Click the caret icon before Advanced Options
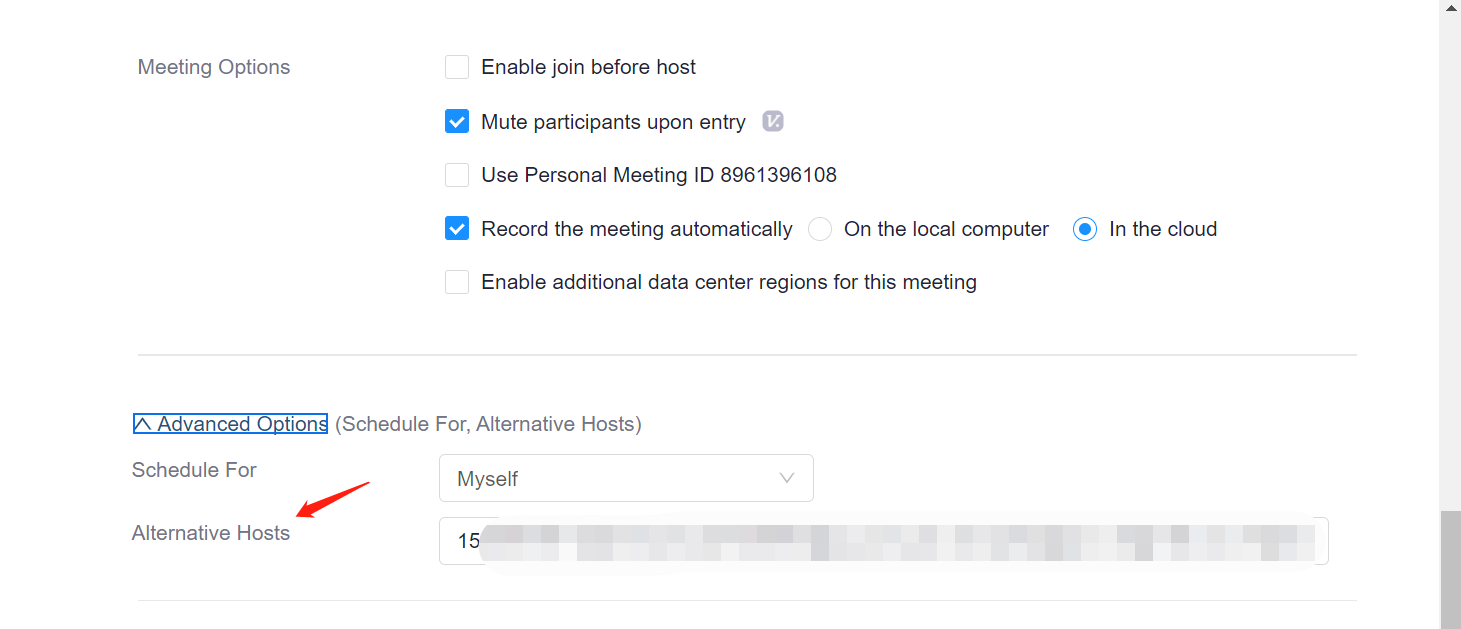Screen dimensions: 1461x629 pyautogui.click(x=143, y=424)
